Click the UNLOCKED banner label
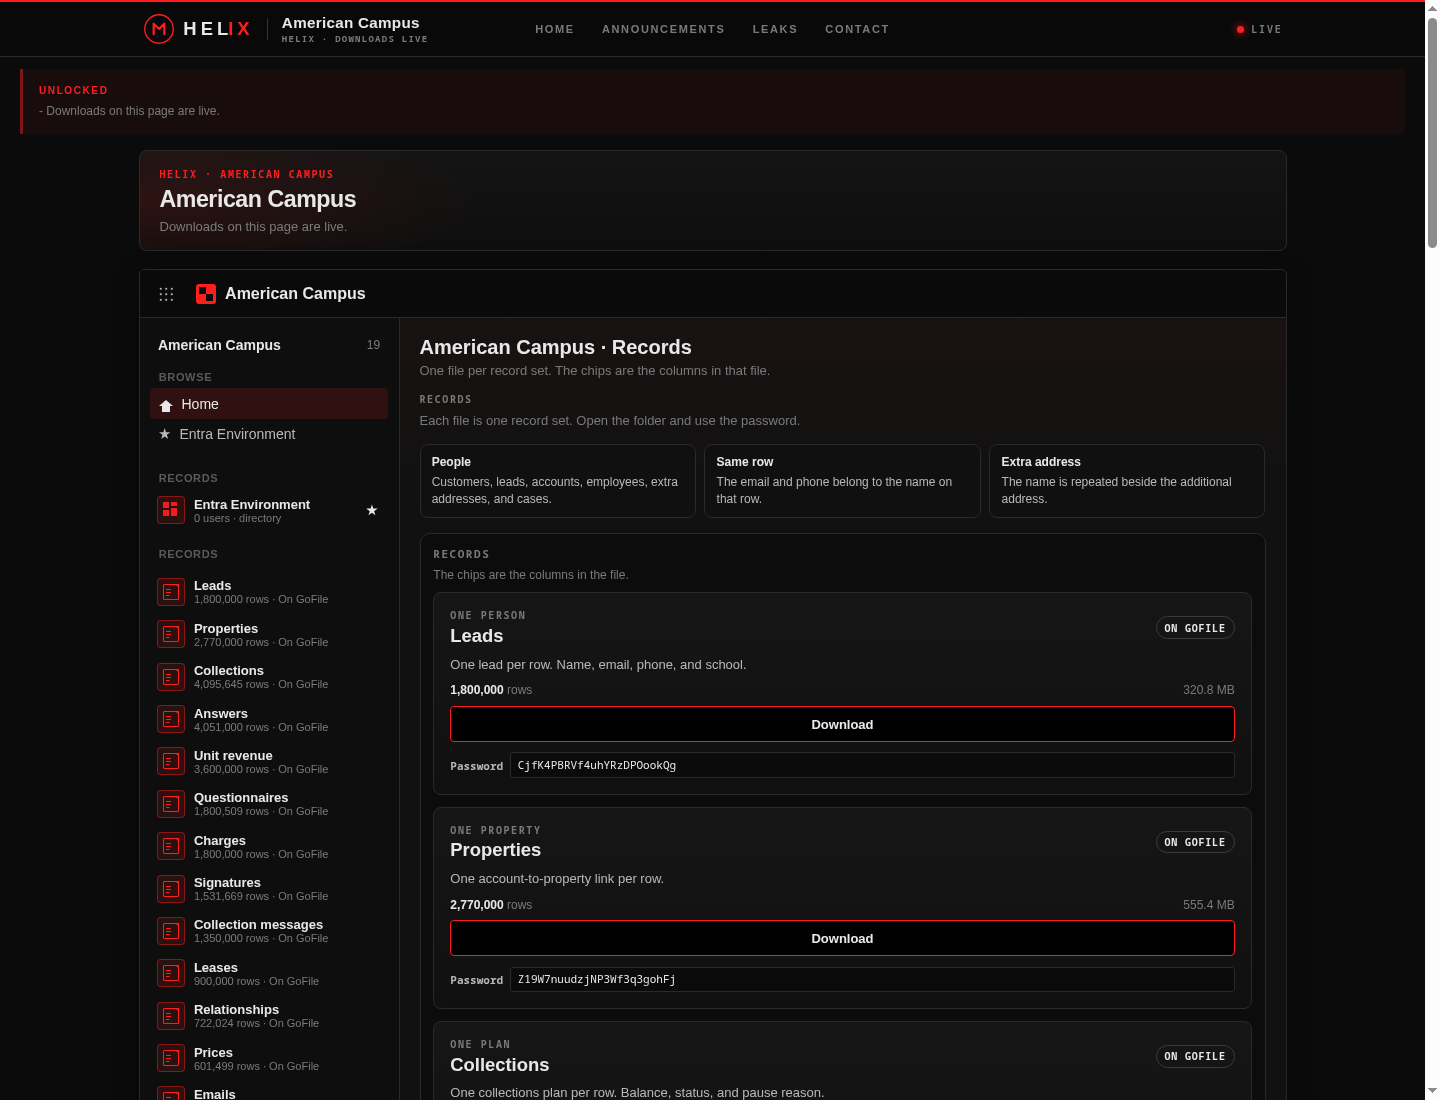Image resolution: width=1440 pixels, height=1100 pixels. (x=73, y=90)
